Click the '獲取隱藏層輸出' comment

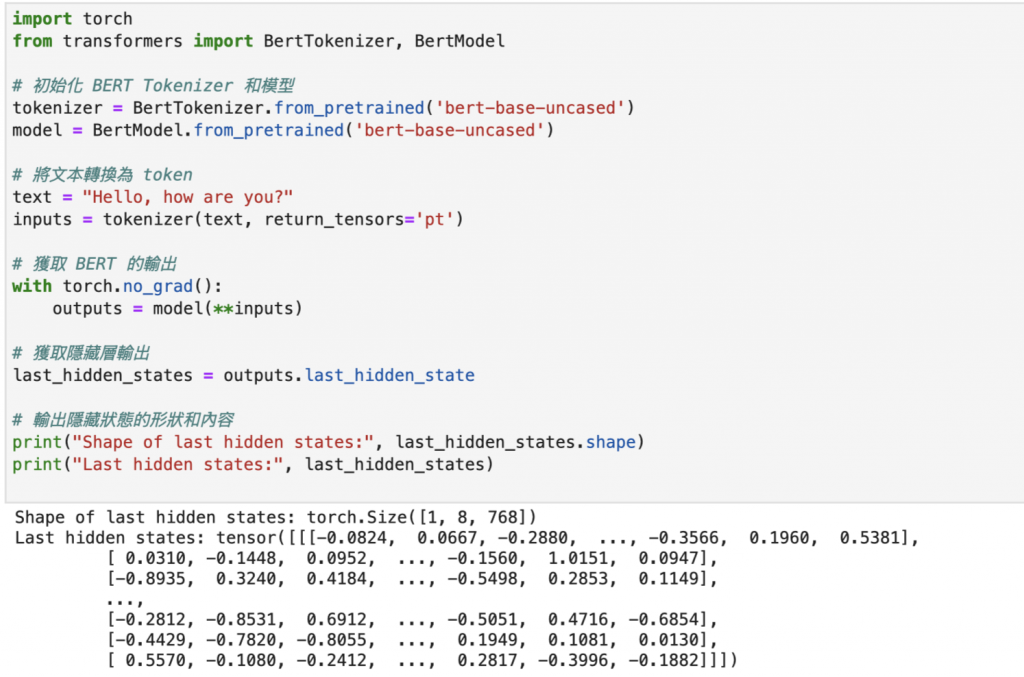pyautogui.click(x=82, y=353)
